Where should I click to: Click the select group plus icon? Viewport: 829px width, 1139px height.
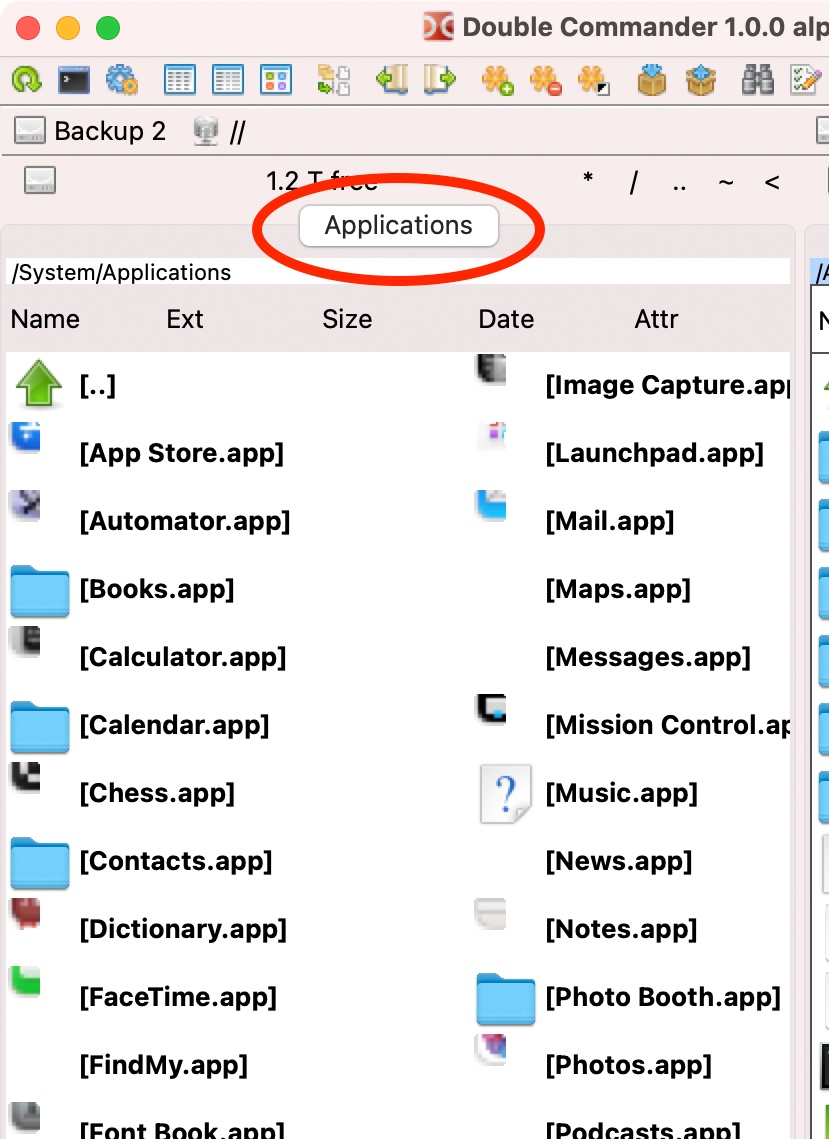[x=497, y=80]
